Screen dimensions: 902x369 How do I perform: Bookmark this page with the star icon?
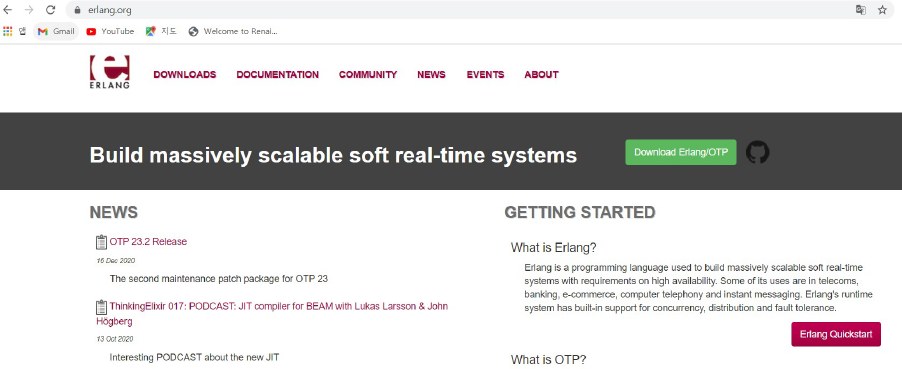pos(882,10)
